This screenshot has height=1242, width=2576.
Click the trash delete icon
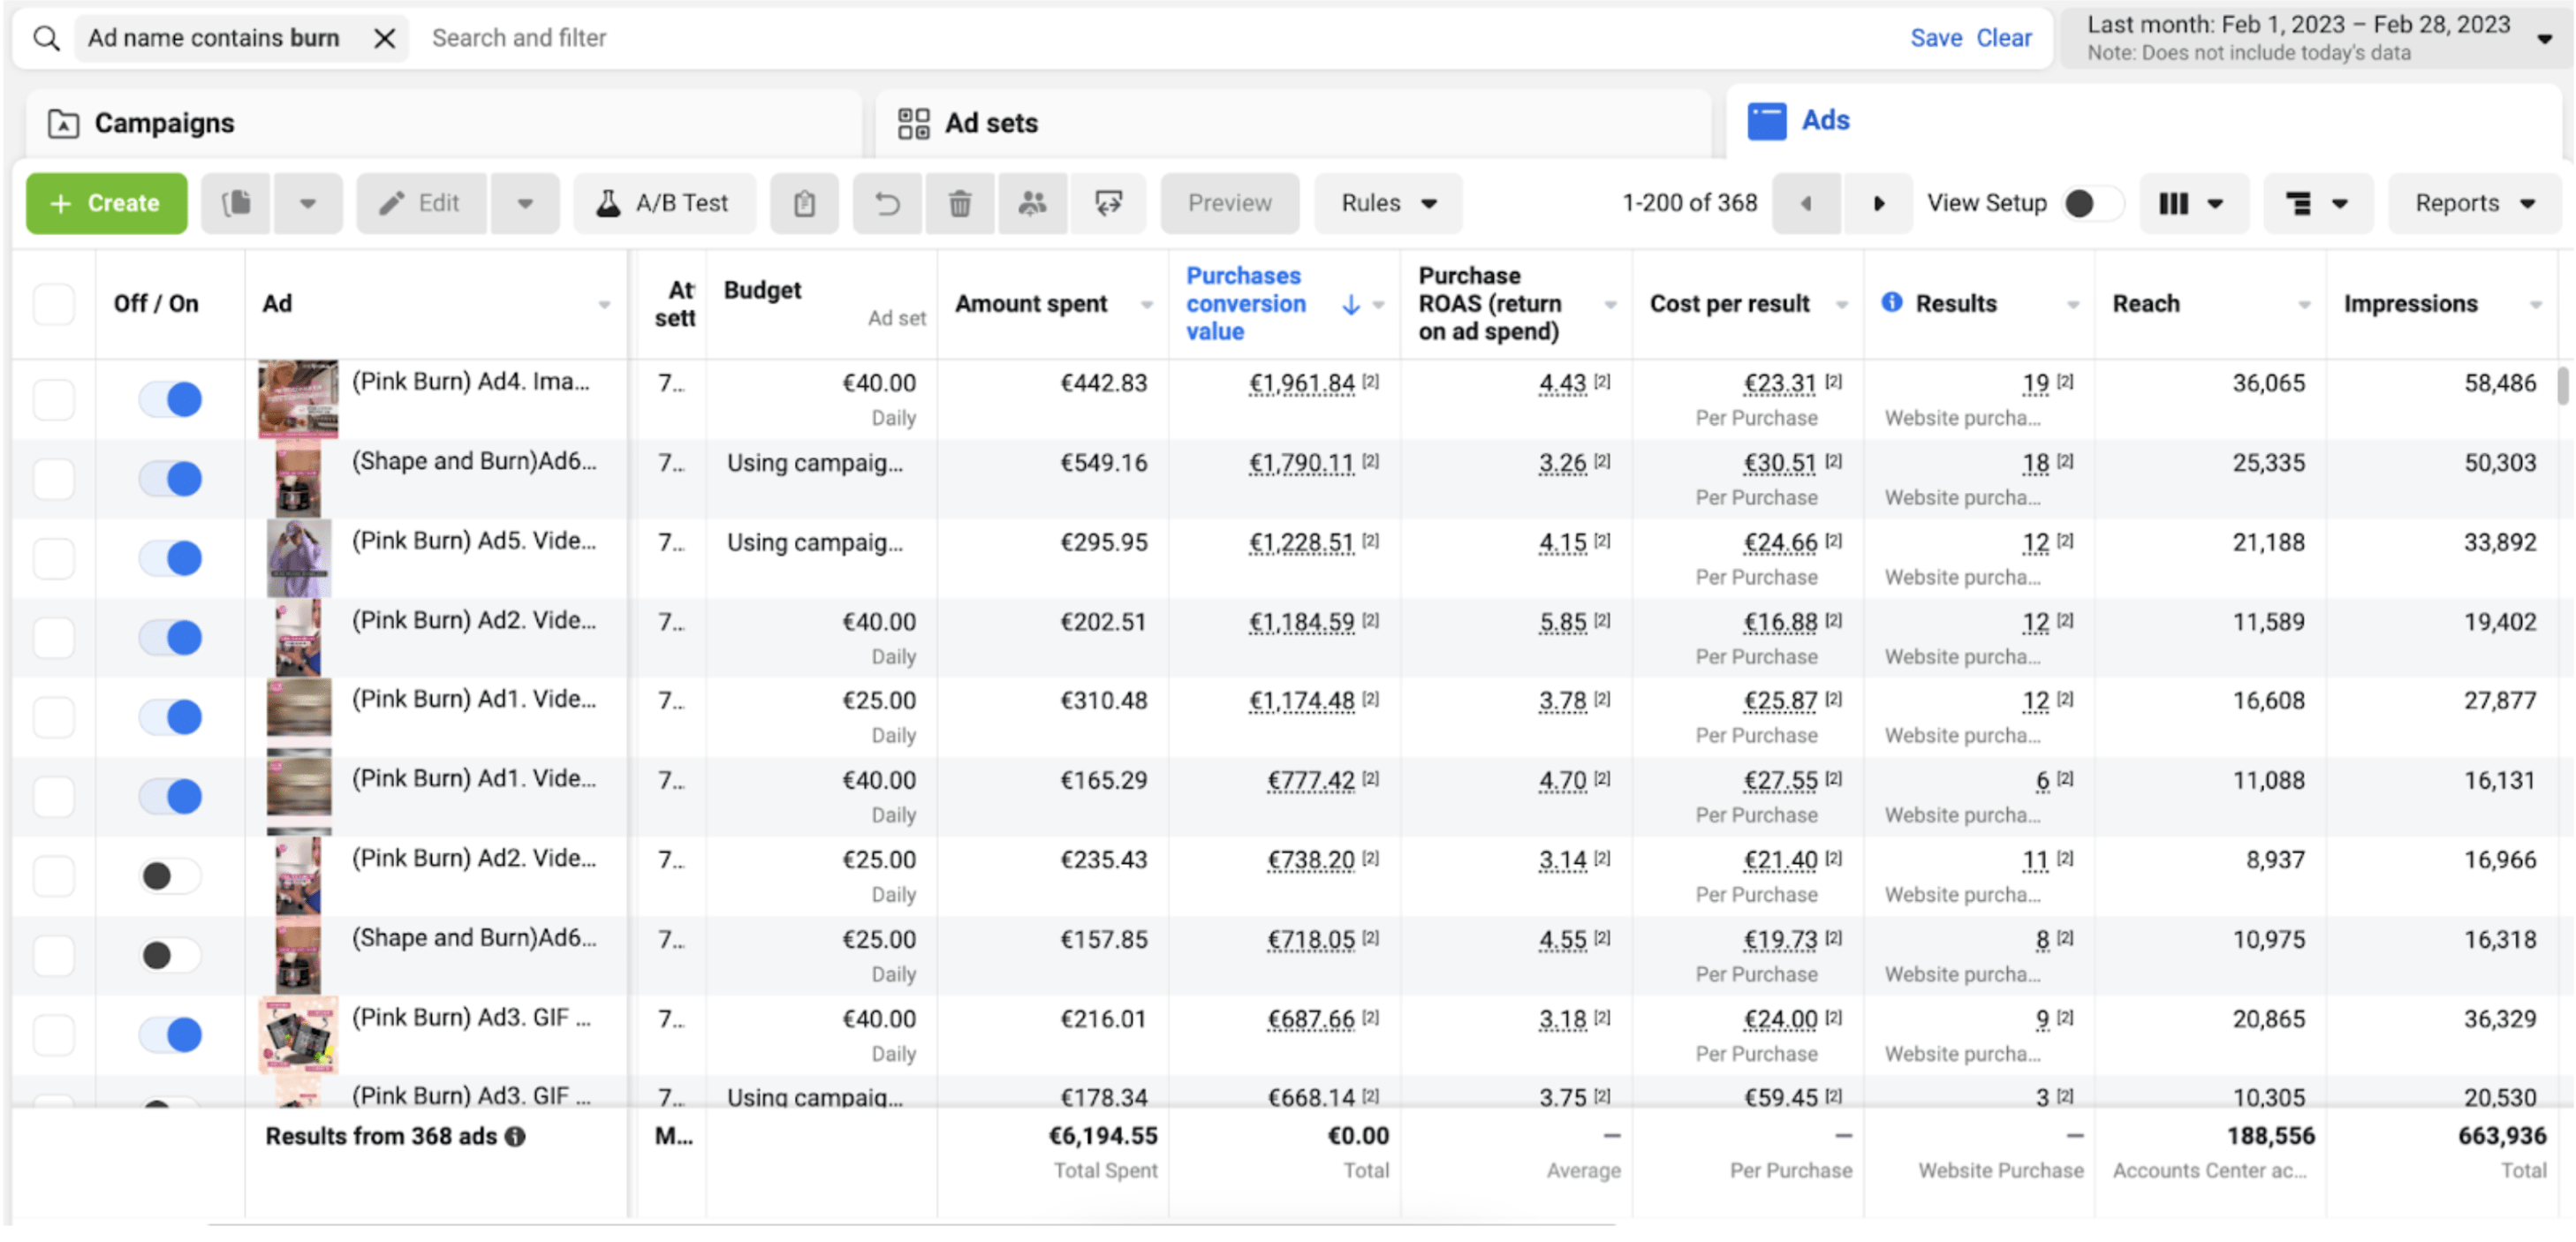click(959, 204)
